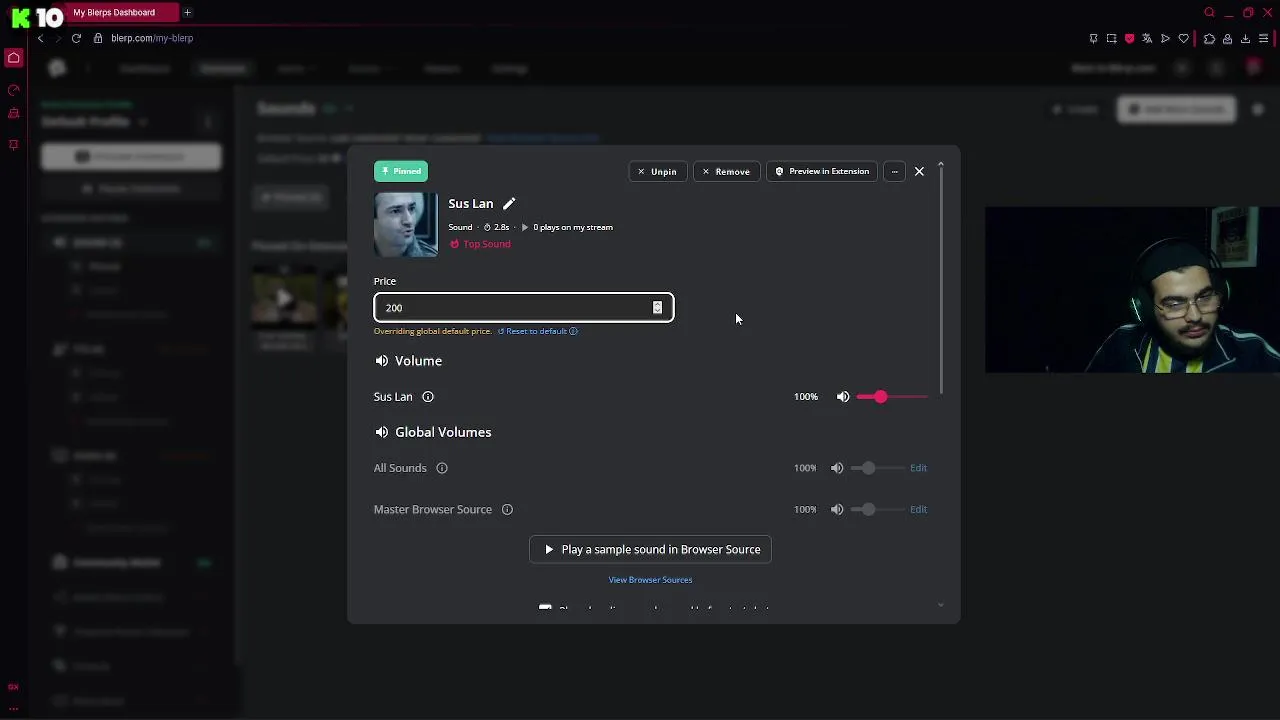The width and height of the screenshot is (1280, 720).
Task: Open the browser profile account icon
Action: point(1227,39)
